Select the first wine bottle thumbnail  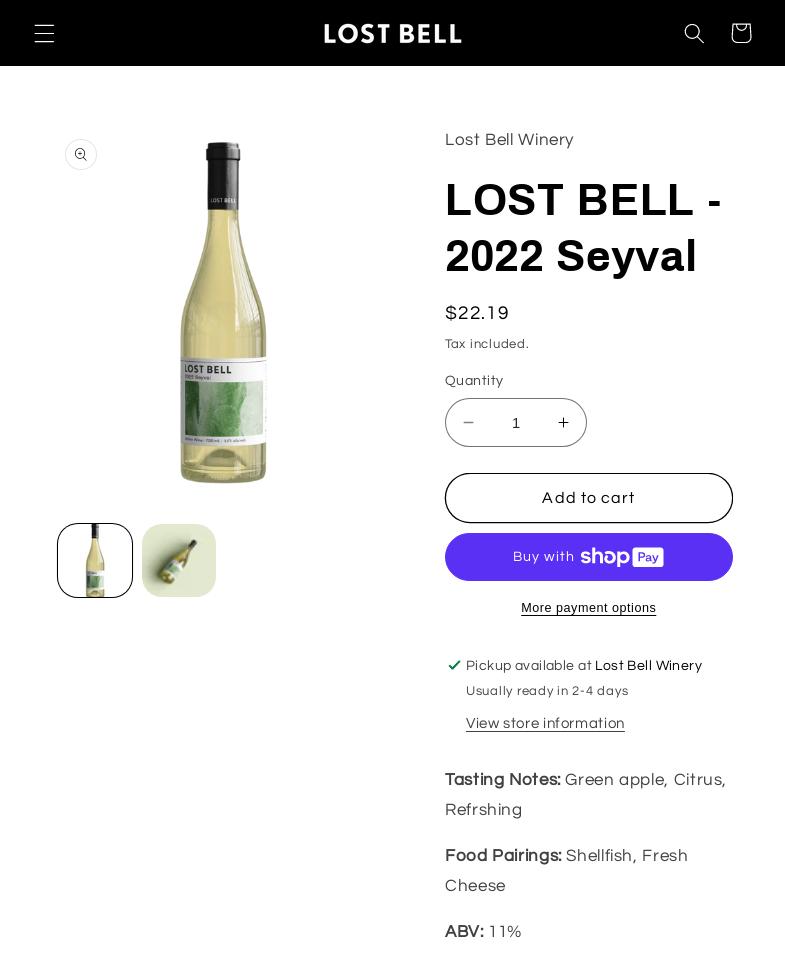pyautogui.click(x=95, y=560)
